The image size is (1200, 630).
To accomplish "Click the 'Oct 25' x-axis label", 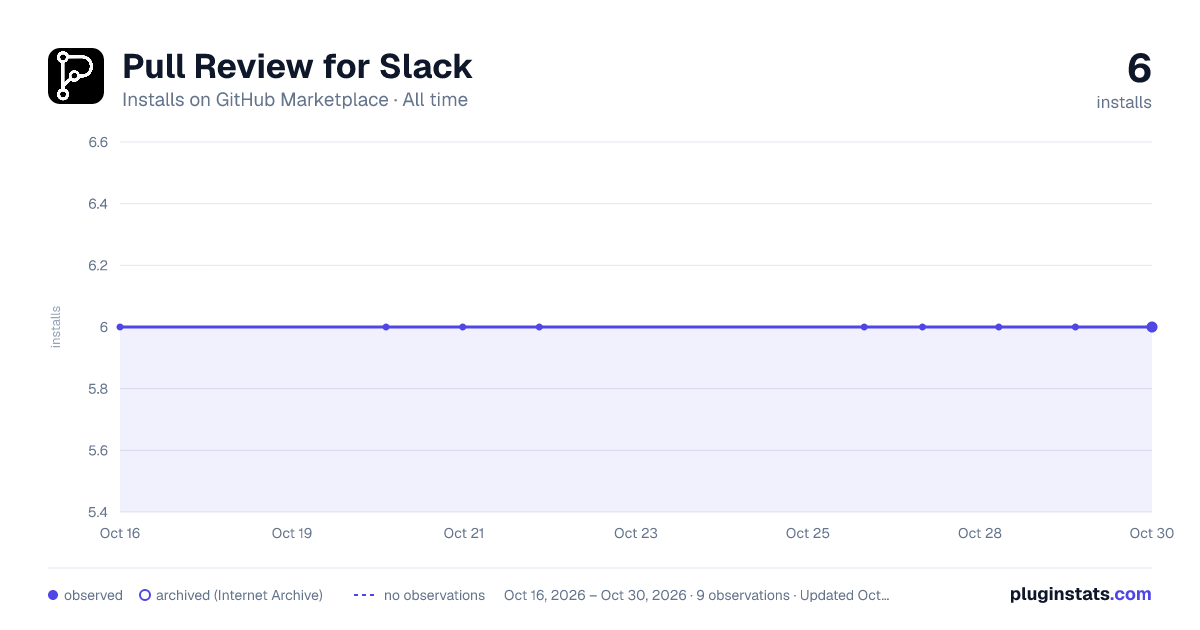I will pos(808,533).
